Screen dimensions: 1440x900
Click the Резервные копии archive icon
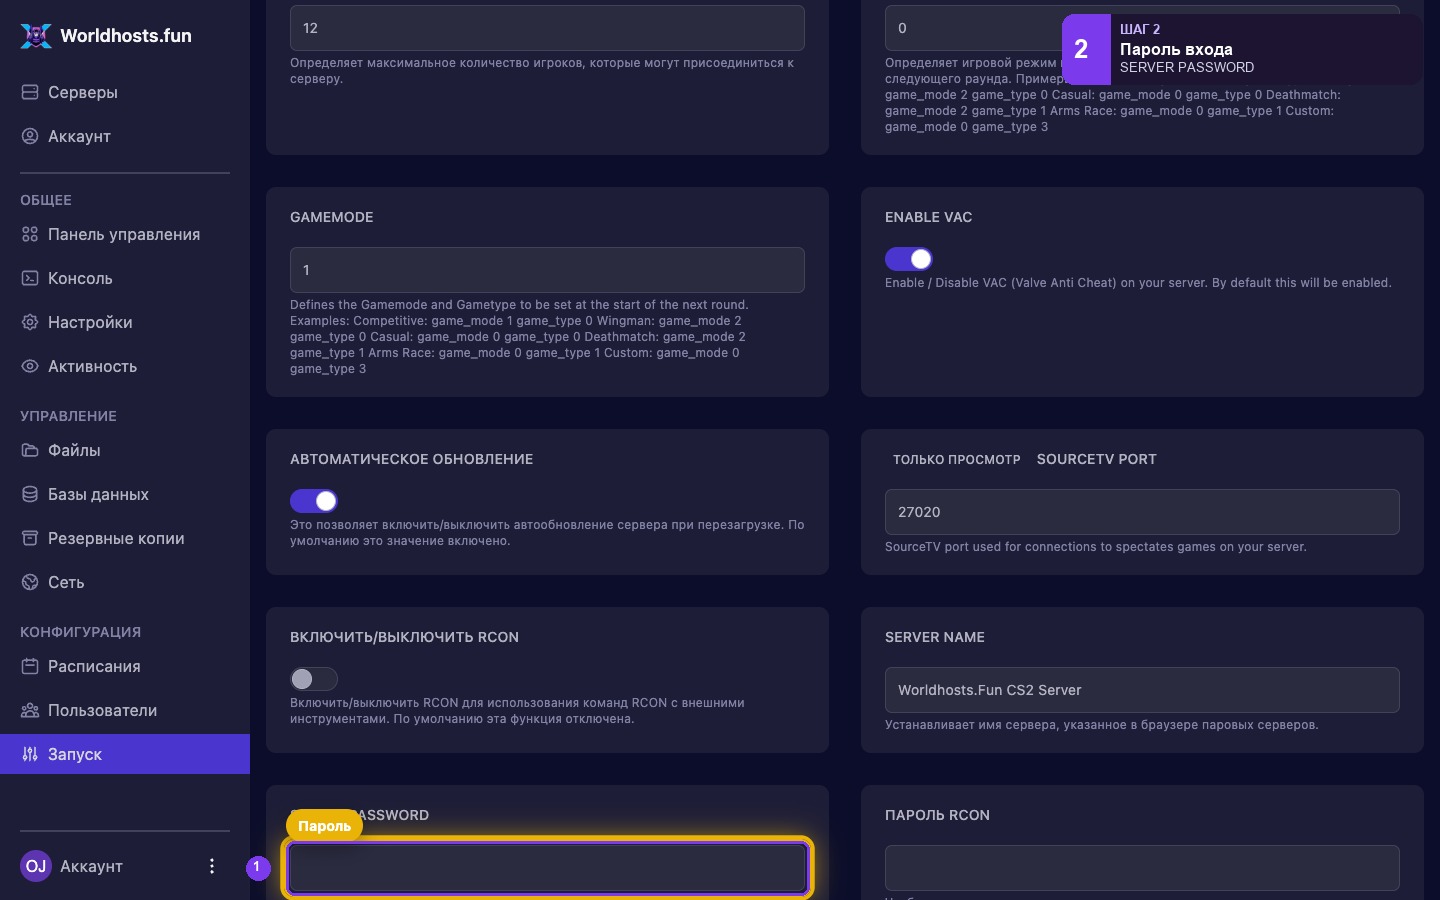(x=30, y=538)
